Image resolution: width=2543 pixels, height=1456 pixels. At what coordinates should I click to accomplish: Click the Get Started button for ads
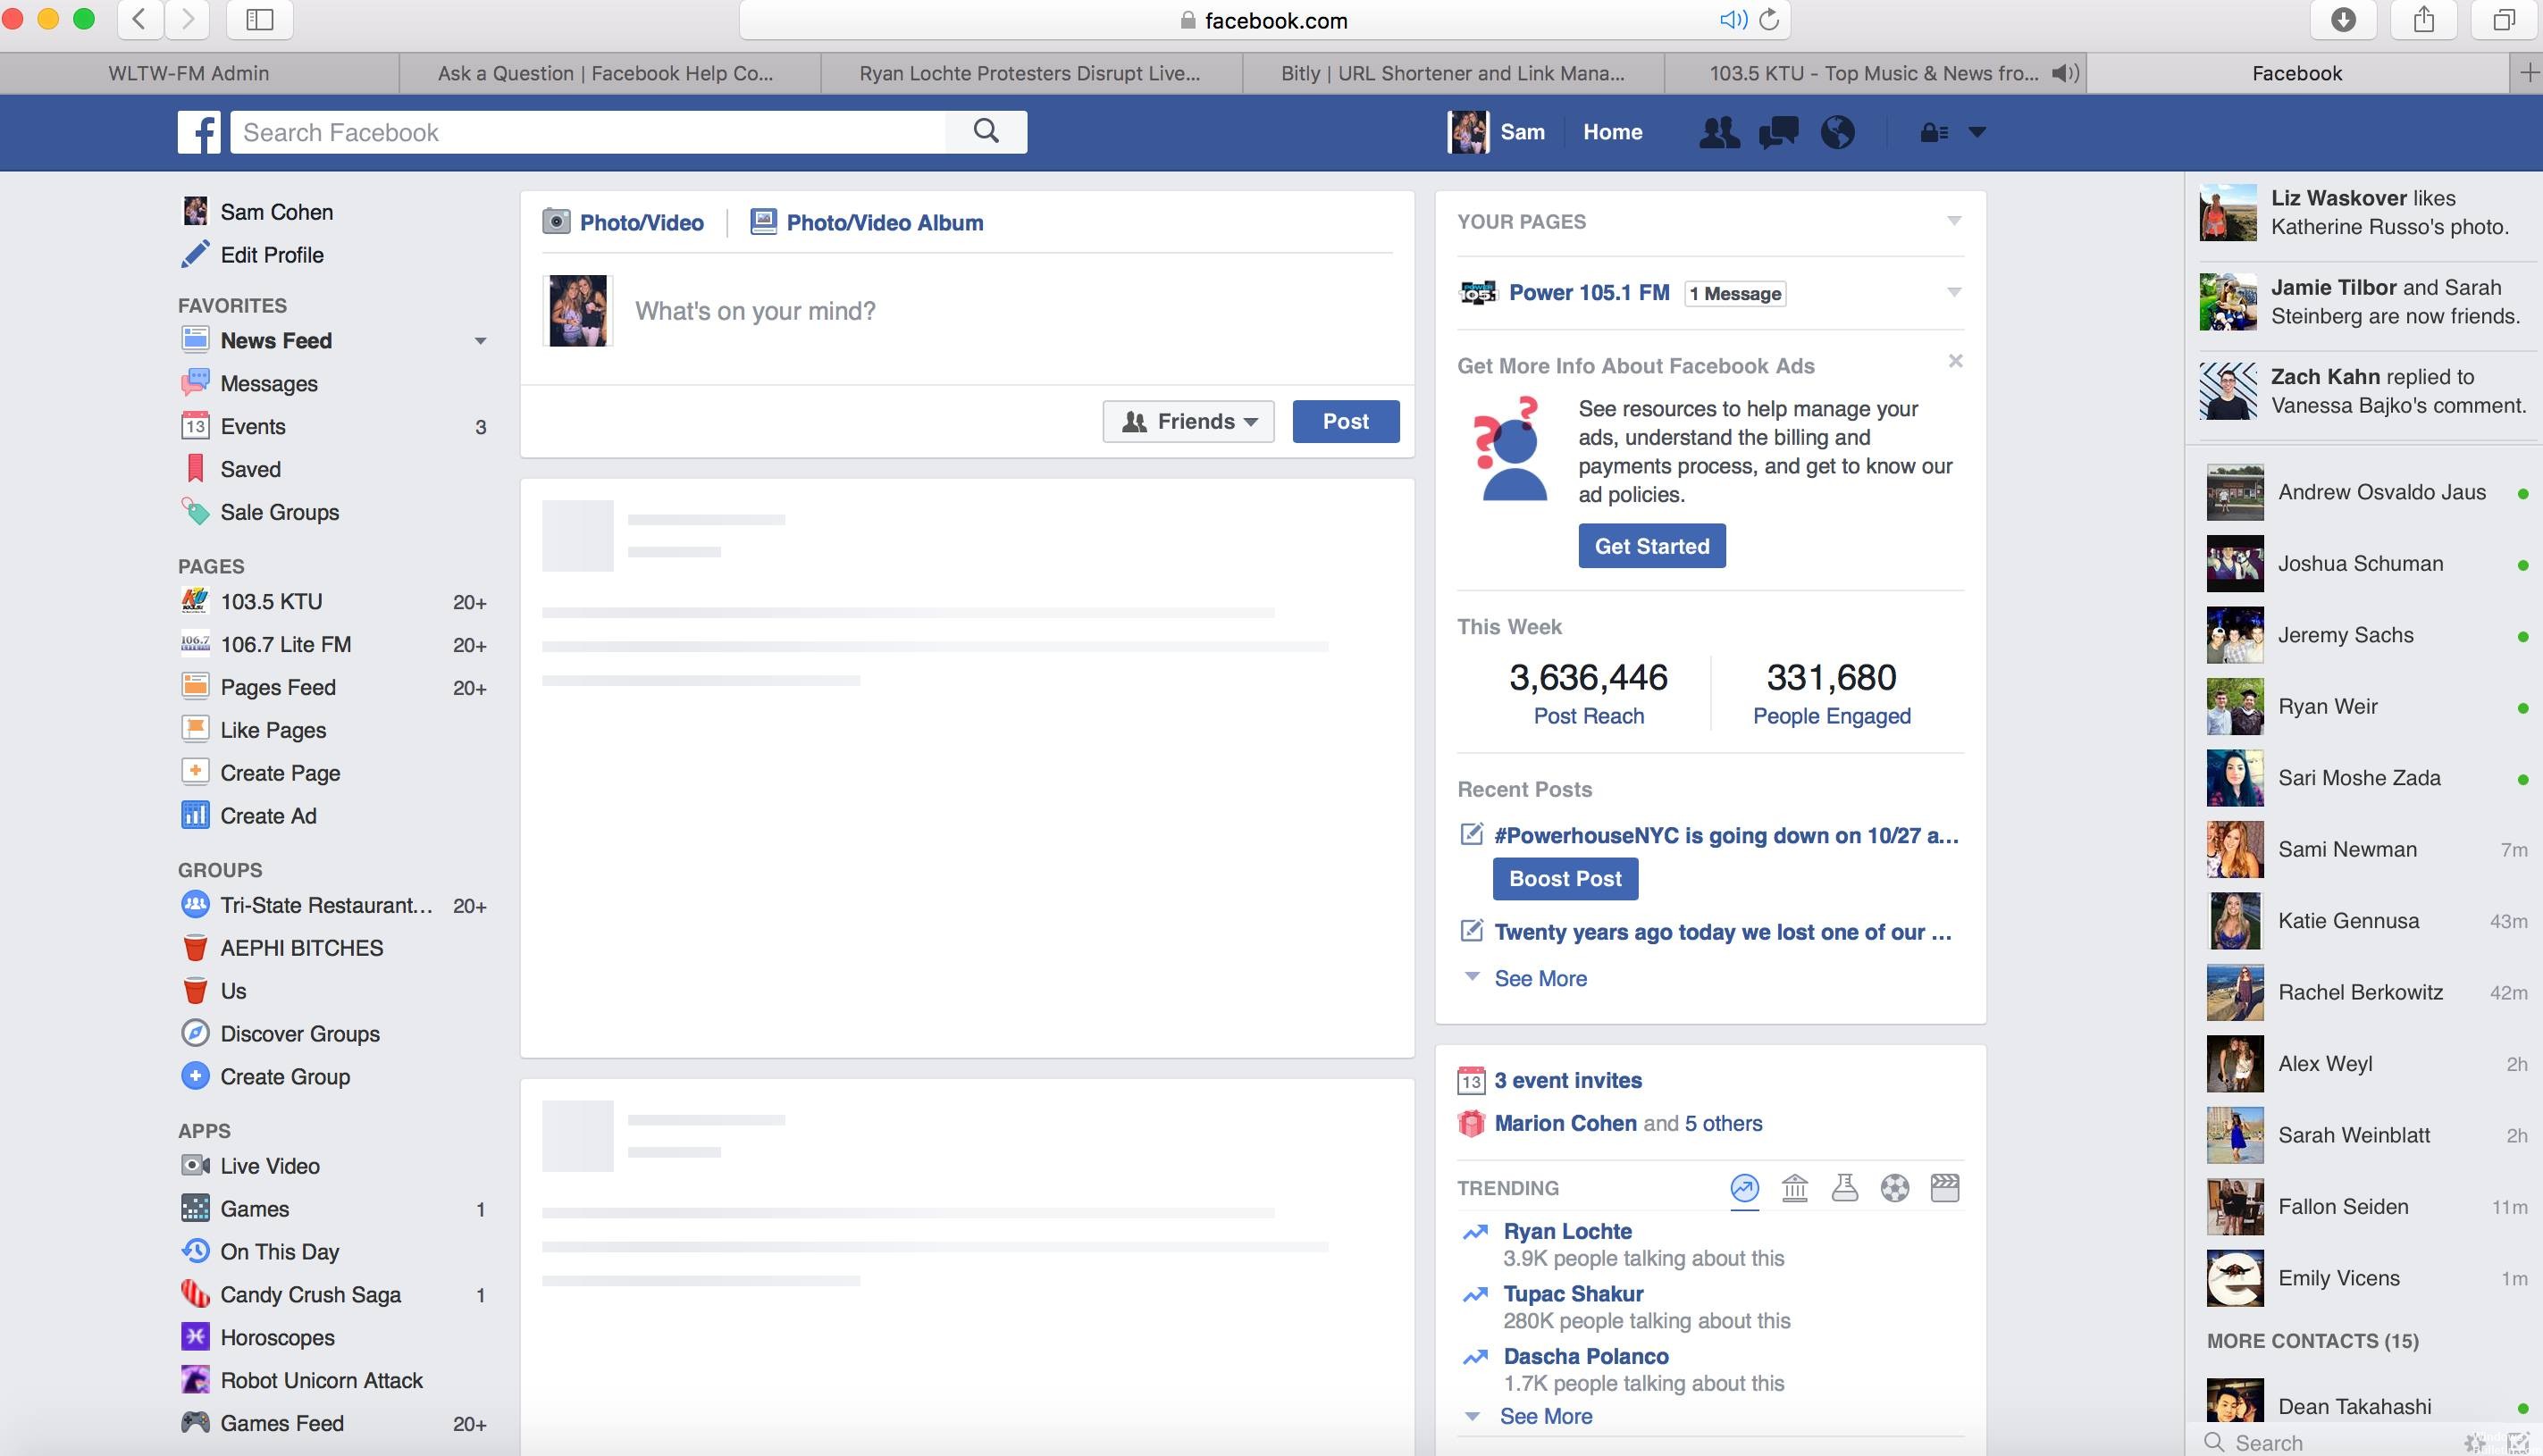point(1651,545)
